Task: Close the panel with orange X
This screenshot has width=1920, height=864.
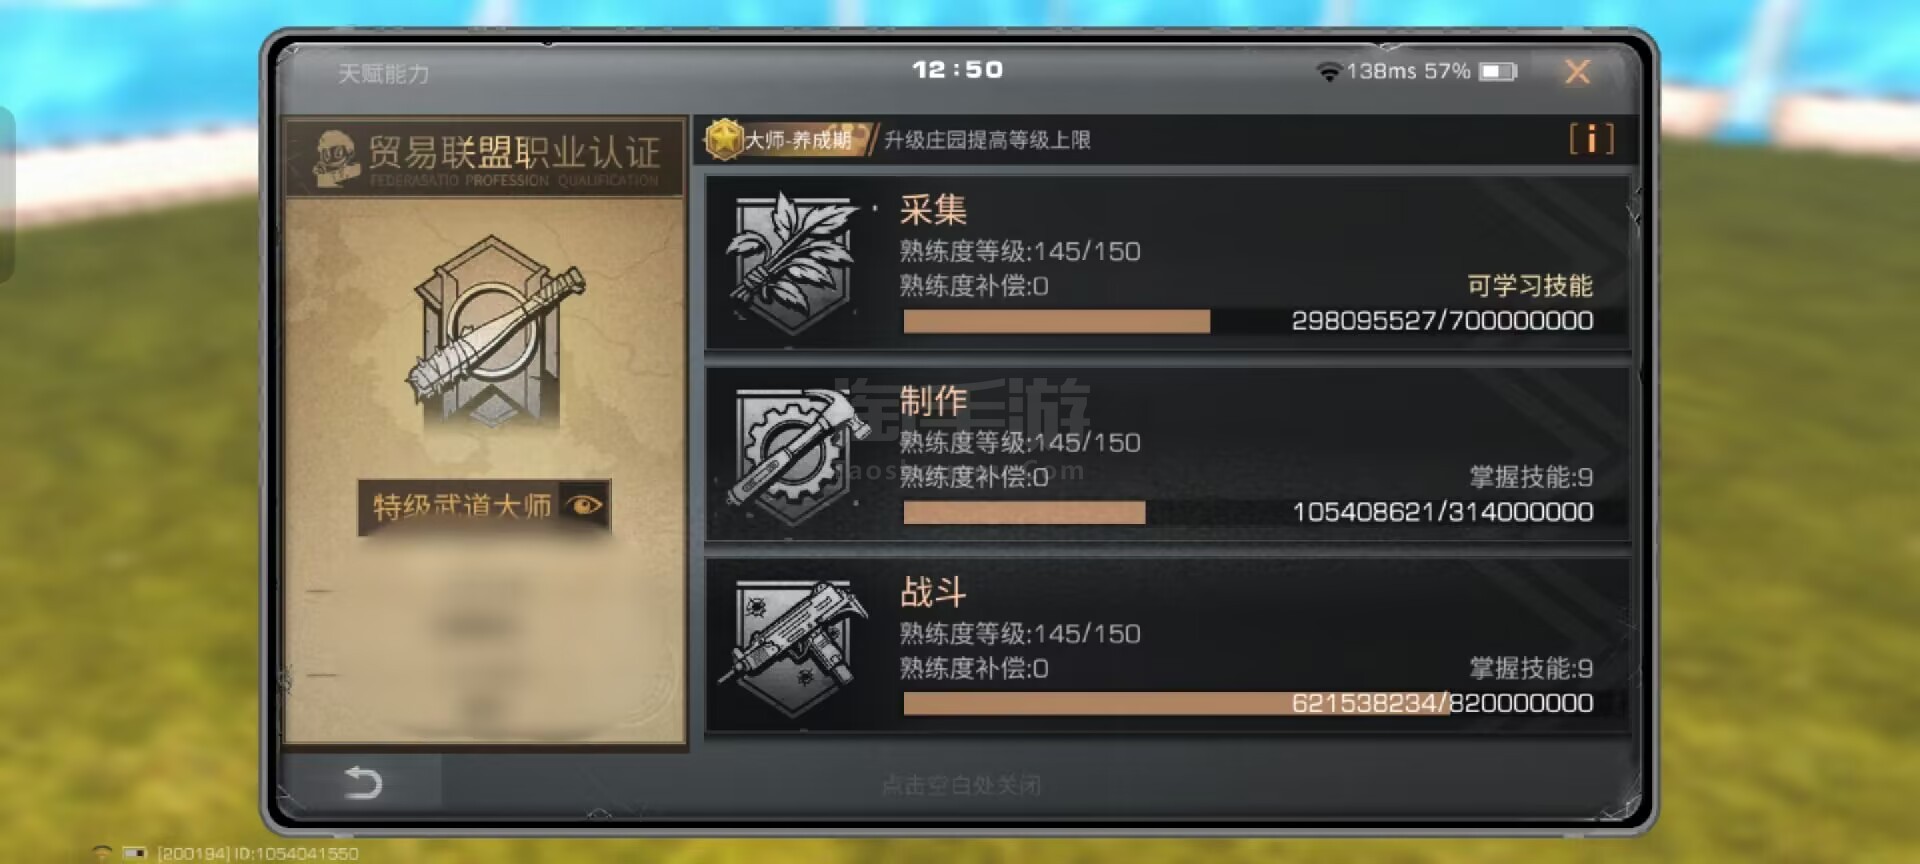Action: [x=1577, y=72]
